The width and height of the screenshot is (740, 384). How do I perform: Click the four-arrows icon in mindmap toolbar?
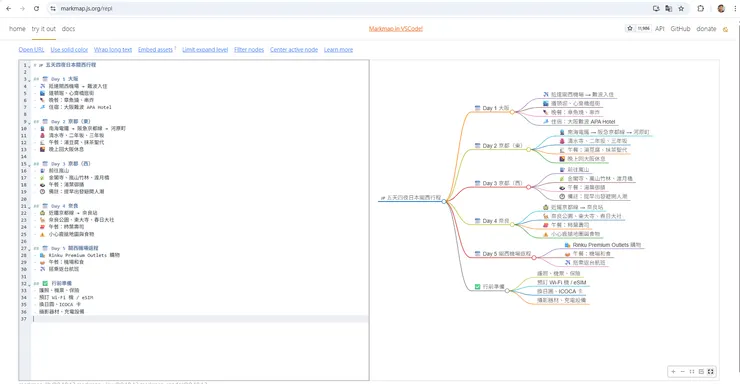pos(711,372)
